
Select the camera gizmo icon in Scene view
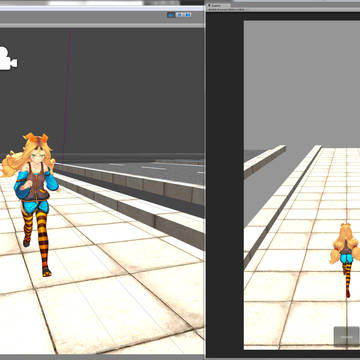coord(7,59)
